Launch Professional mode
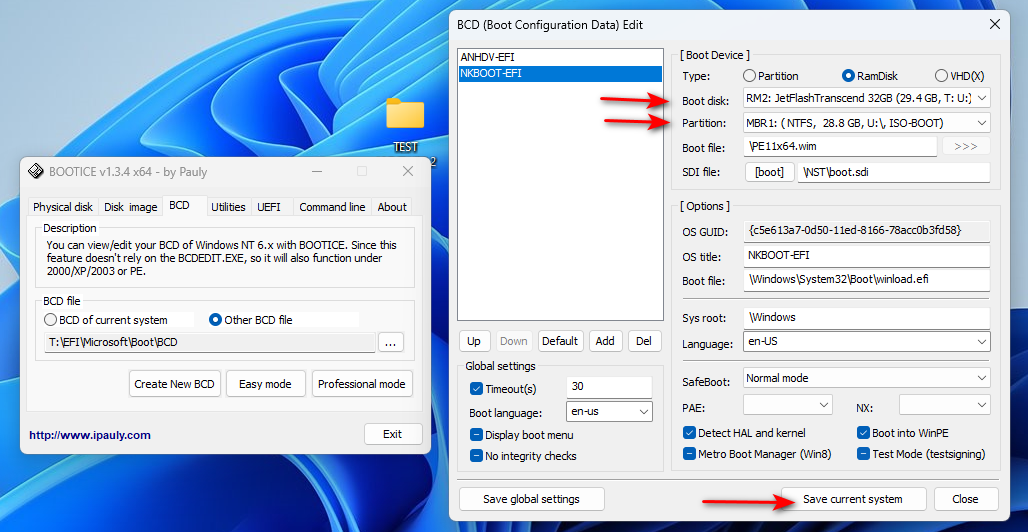 click(362, 384)
